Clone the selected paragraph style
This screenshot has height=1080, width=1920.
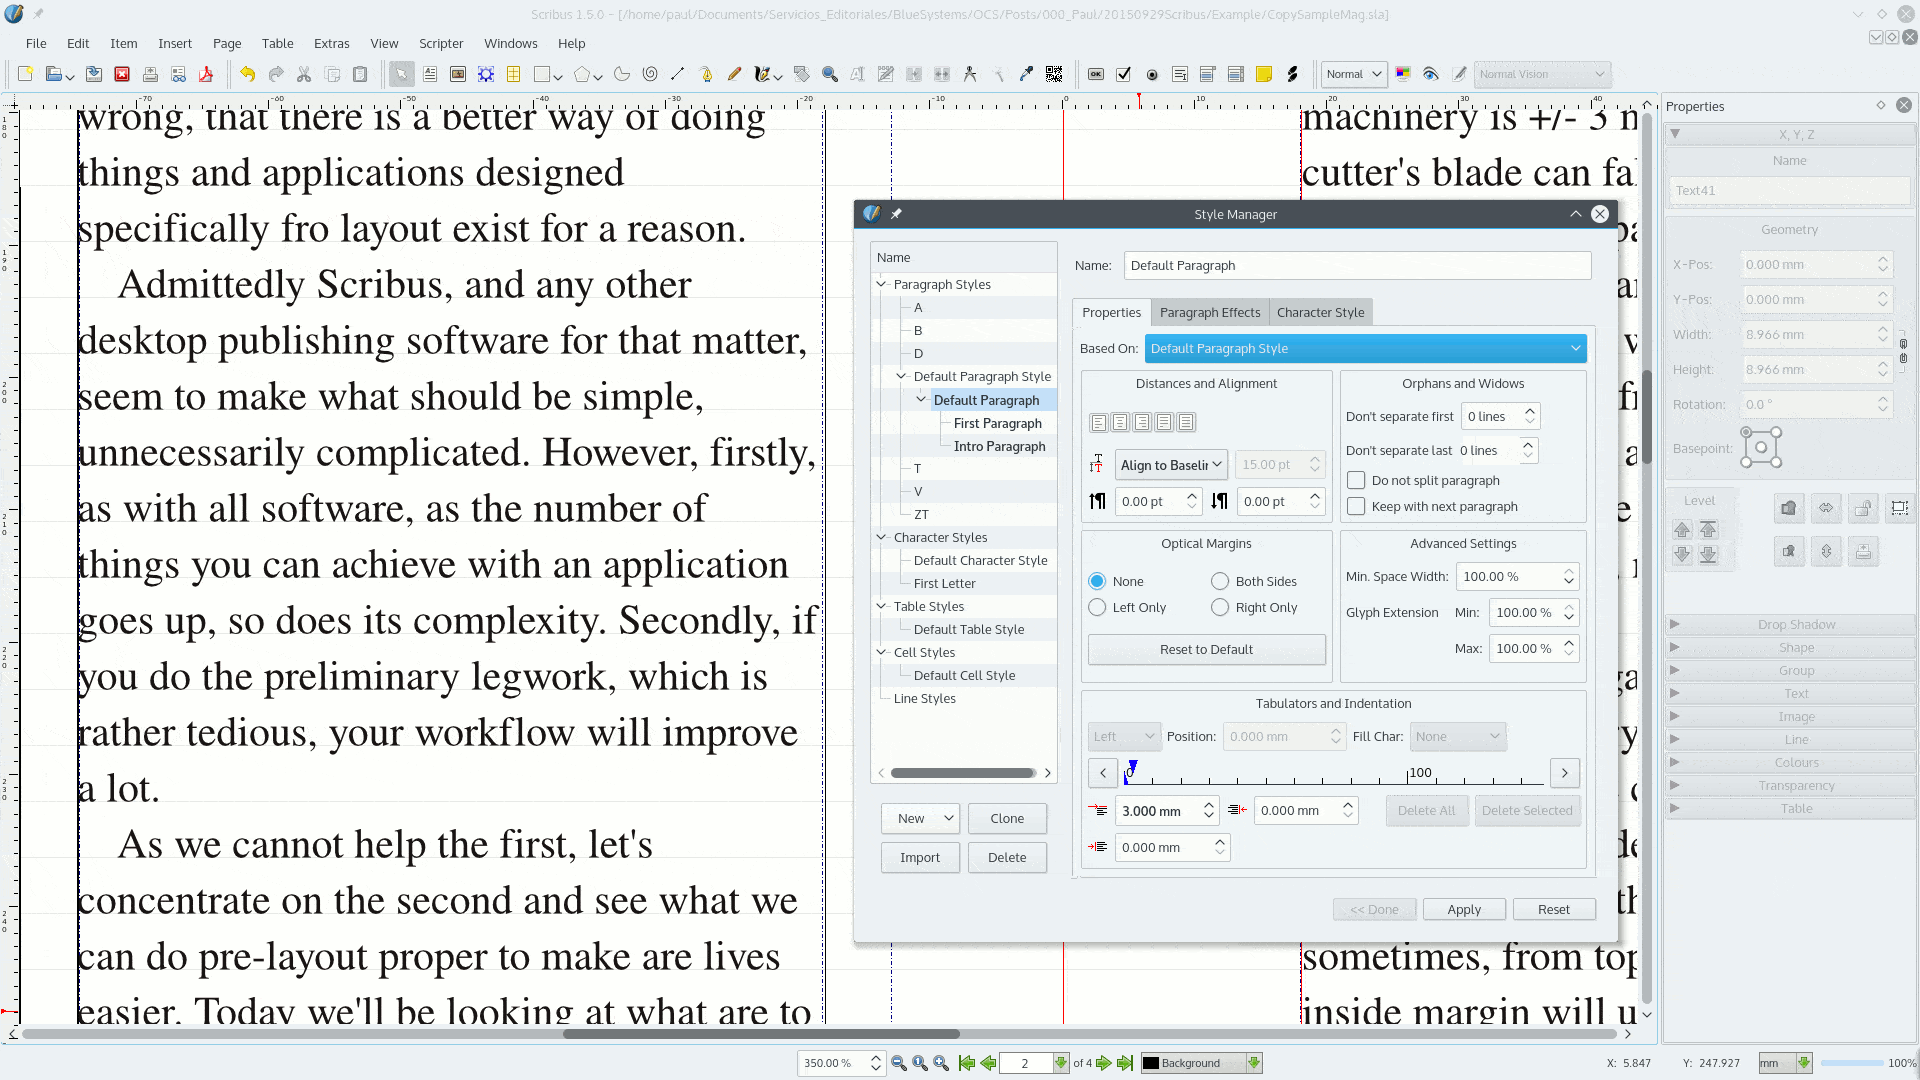[x=1007, y=818]
